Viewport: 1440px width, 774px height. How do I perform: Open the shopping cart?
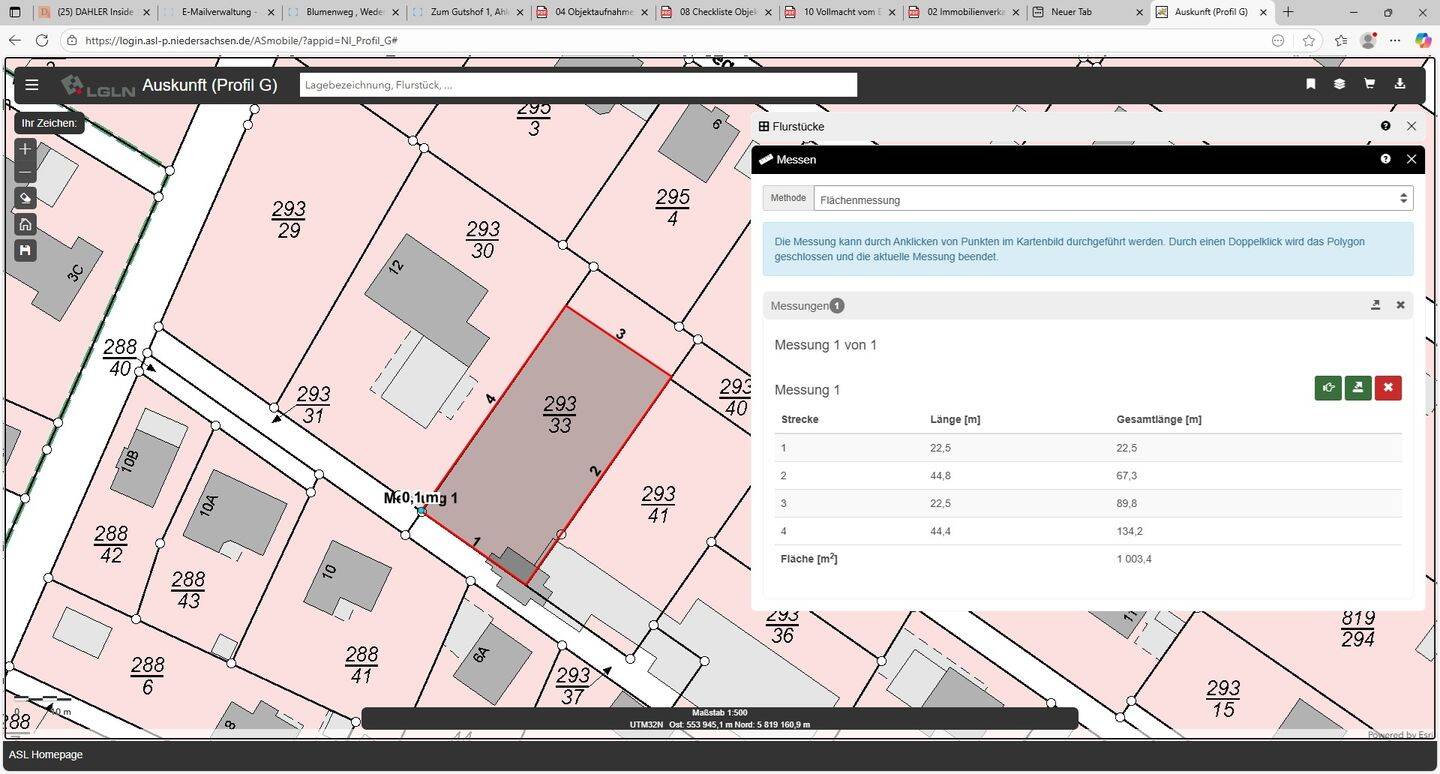tap(1369, 84)
